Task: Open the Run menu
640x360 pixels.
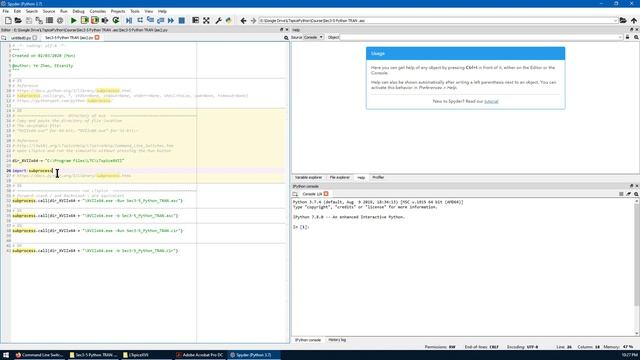Action: pyautogui.click(x=64, y=11)
